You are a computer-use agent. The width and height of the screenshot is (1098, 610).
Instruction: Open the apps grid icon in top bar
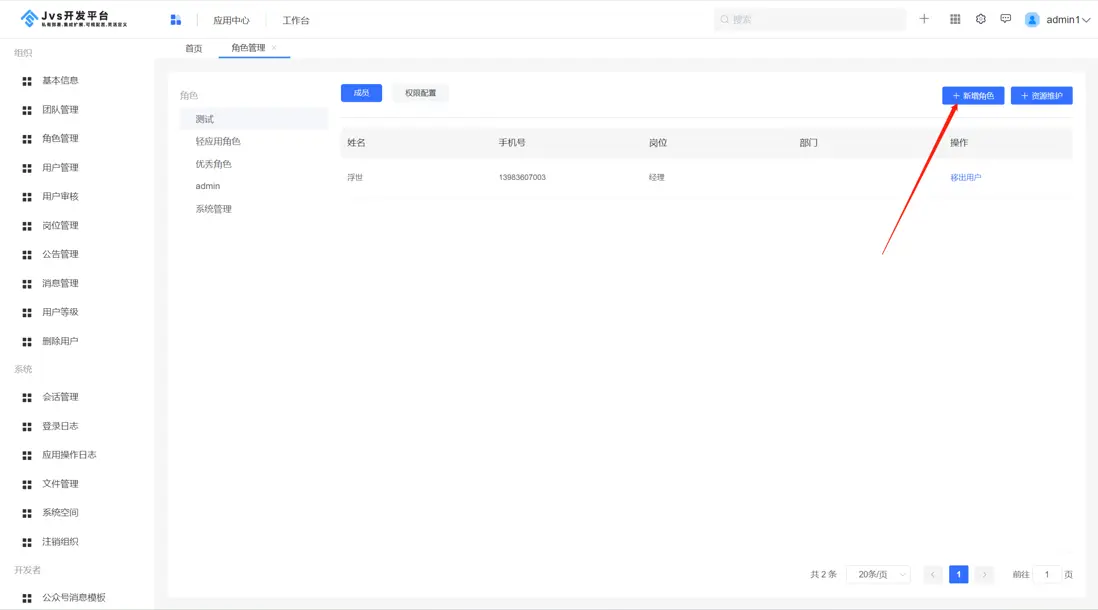tap(955, 19)
